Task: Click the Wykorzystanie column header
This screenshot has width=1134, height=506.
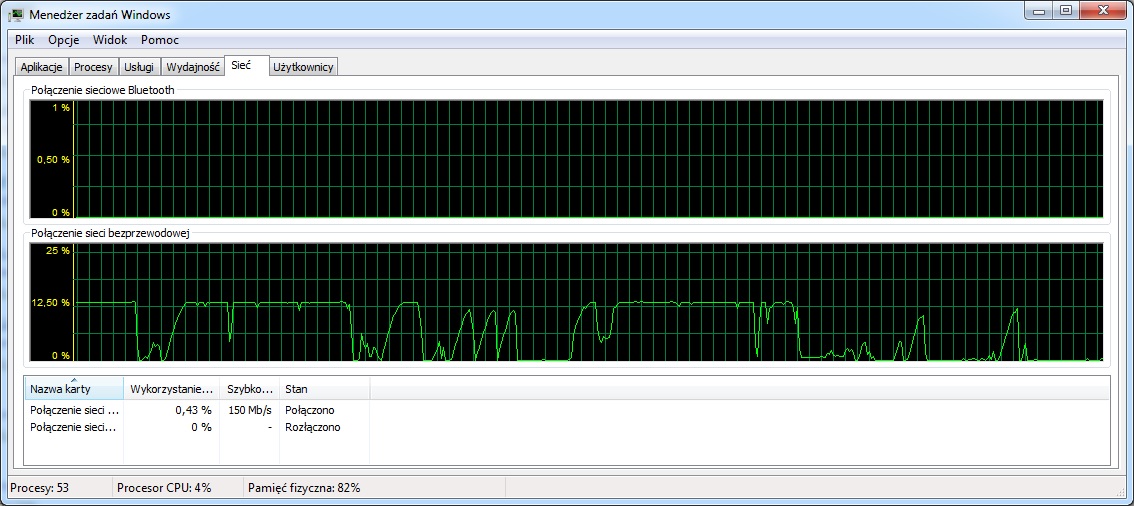Action: pyautogui.click(x=171, y=389)
